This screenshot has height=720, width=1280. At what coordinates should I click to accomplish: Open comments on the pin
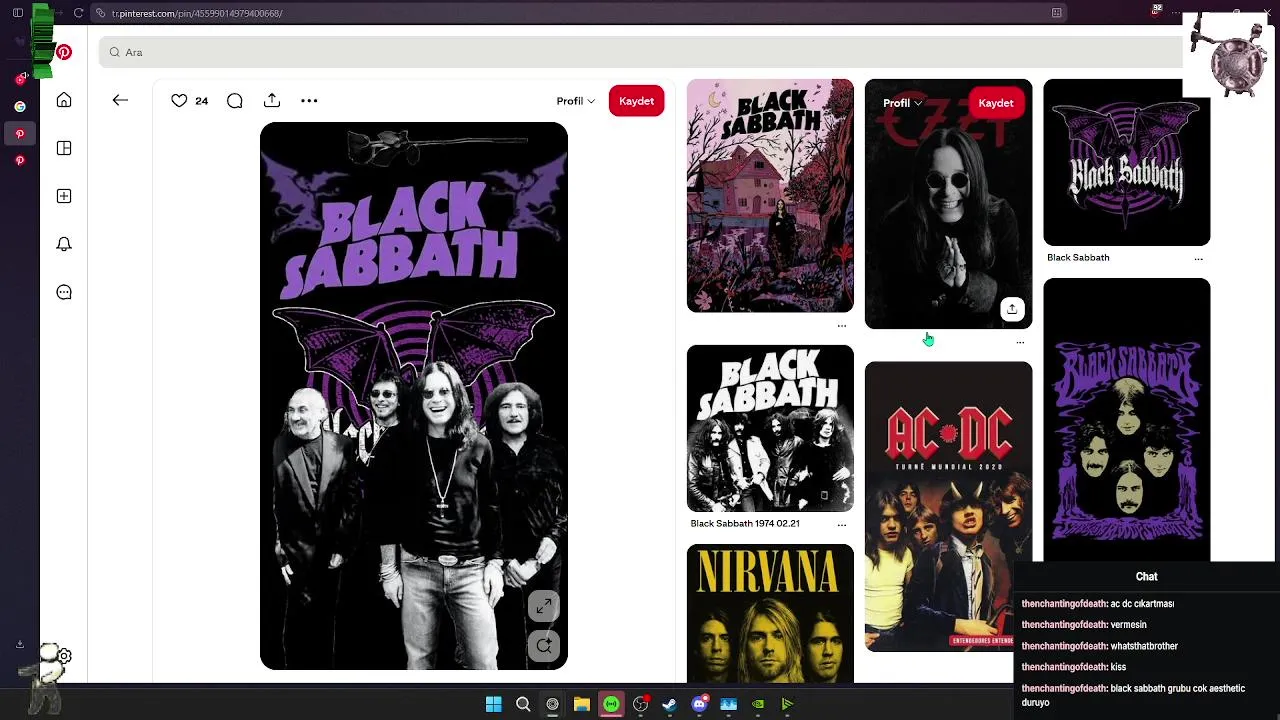(x=235, y=100)
